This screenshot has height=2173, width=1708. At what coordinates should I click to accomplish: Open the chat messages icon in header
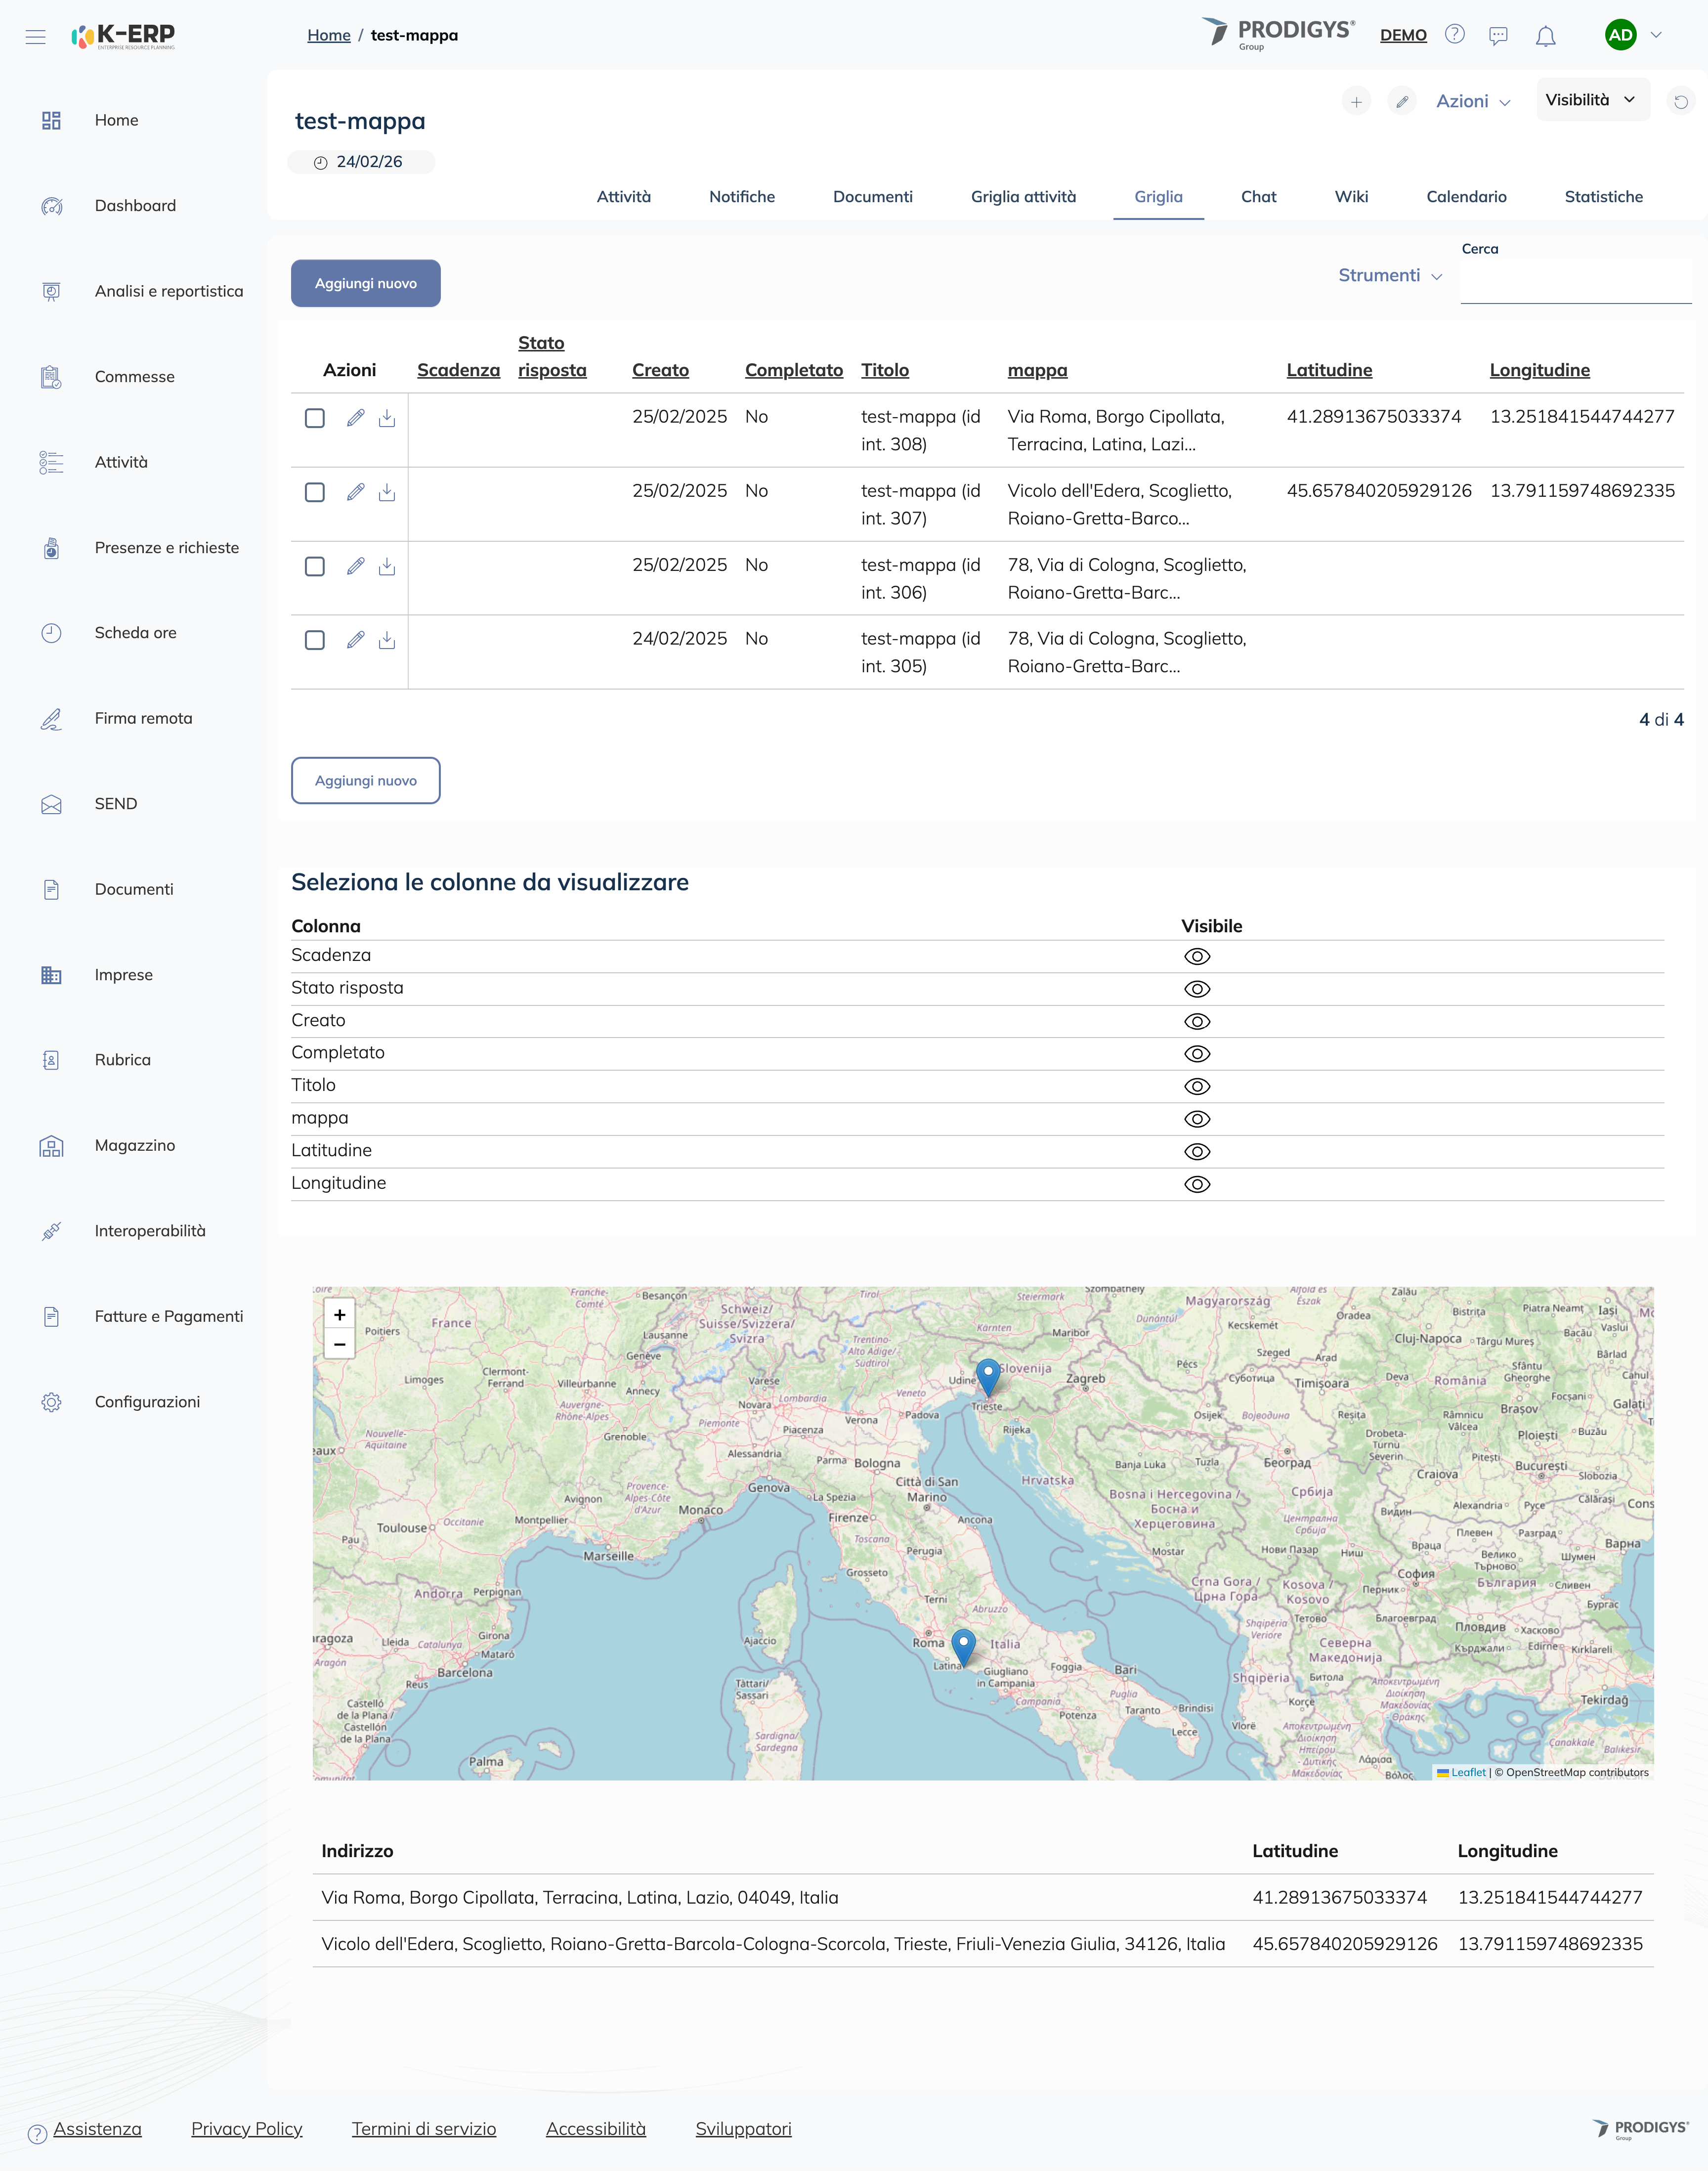coord(1497,37)
